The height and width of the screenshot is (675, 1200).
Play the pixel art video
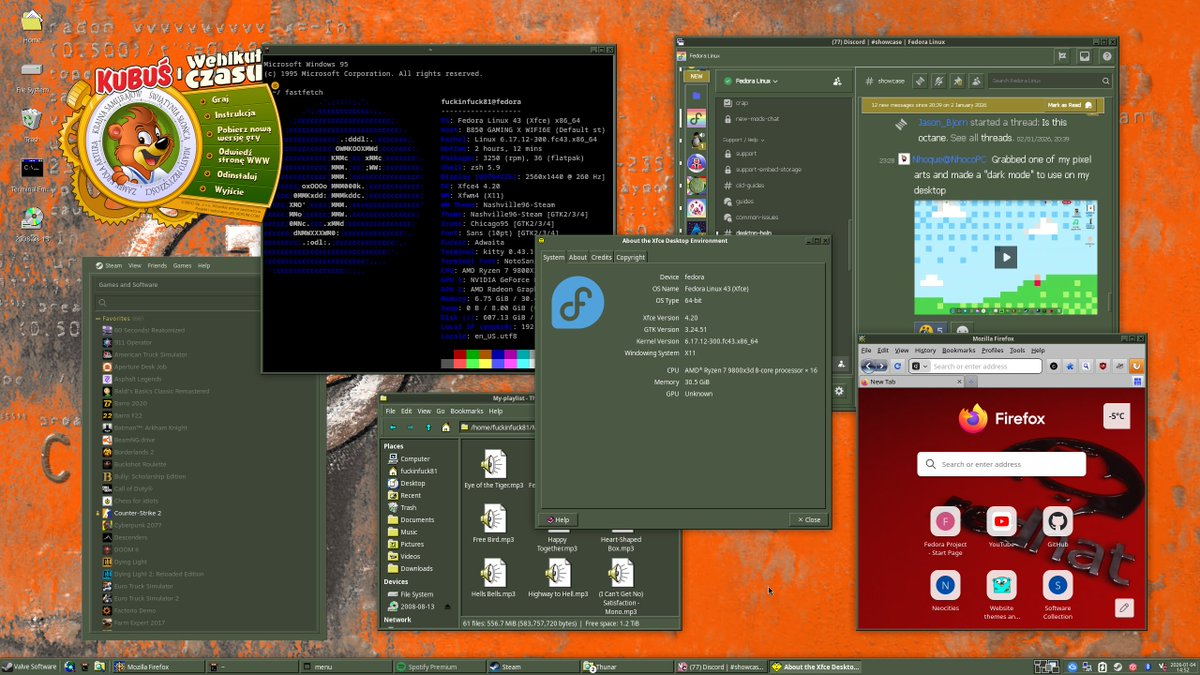point(1005,257)
